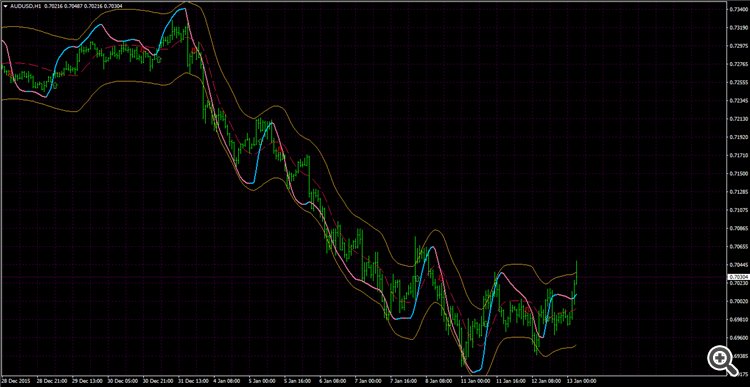Click the 0.72765 price axis label
Viewport: 750px width, 387px height.
tap(739, 64)
